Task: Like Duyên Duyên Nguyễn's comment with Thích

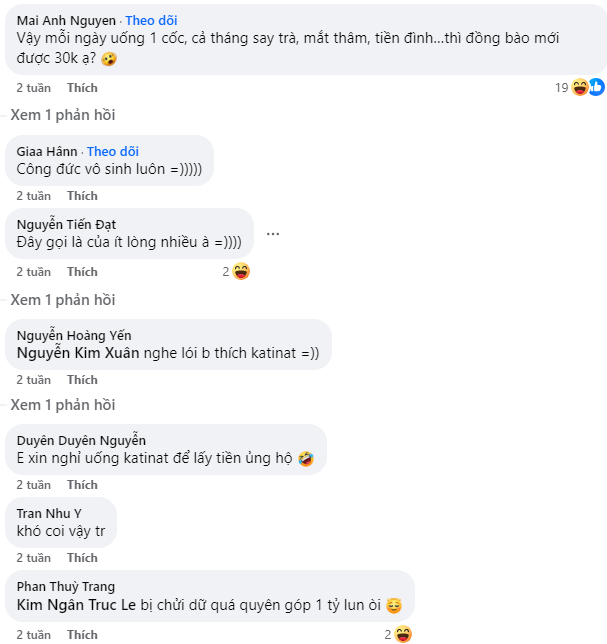Action: pos(82,485)
